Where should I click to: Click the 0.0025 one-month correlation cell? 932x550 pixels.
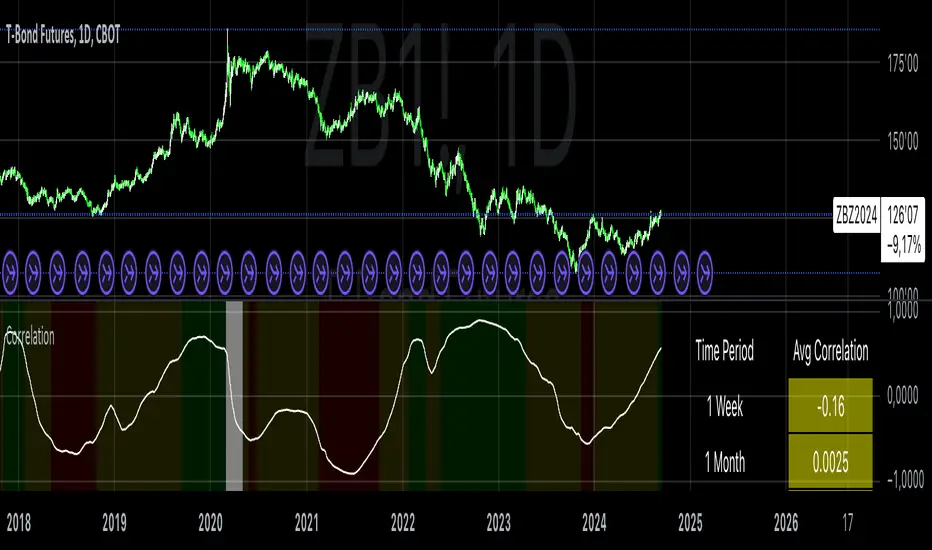point(830,461)
